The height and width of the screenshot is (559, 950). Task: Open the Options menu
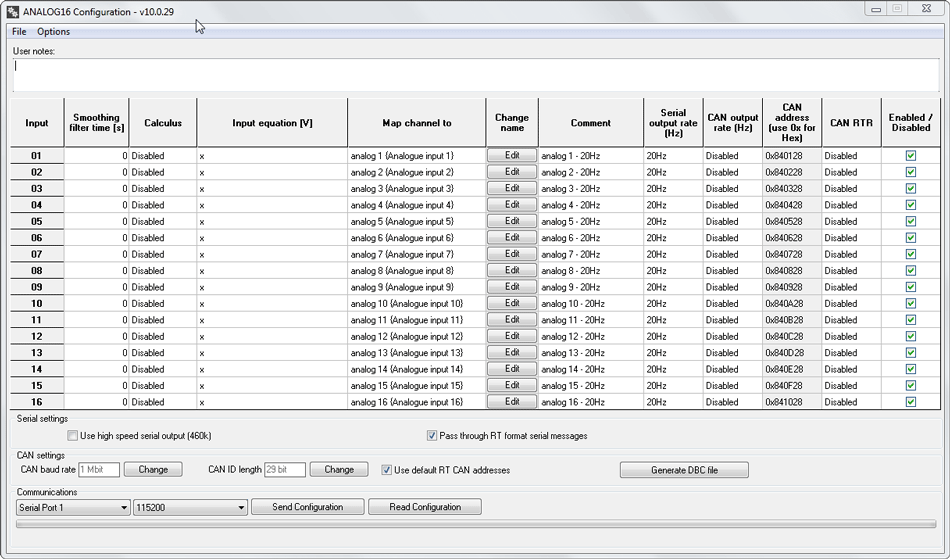coord(54,32)
